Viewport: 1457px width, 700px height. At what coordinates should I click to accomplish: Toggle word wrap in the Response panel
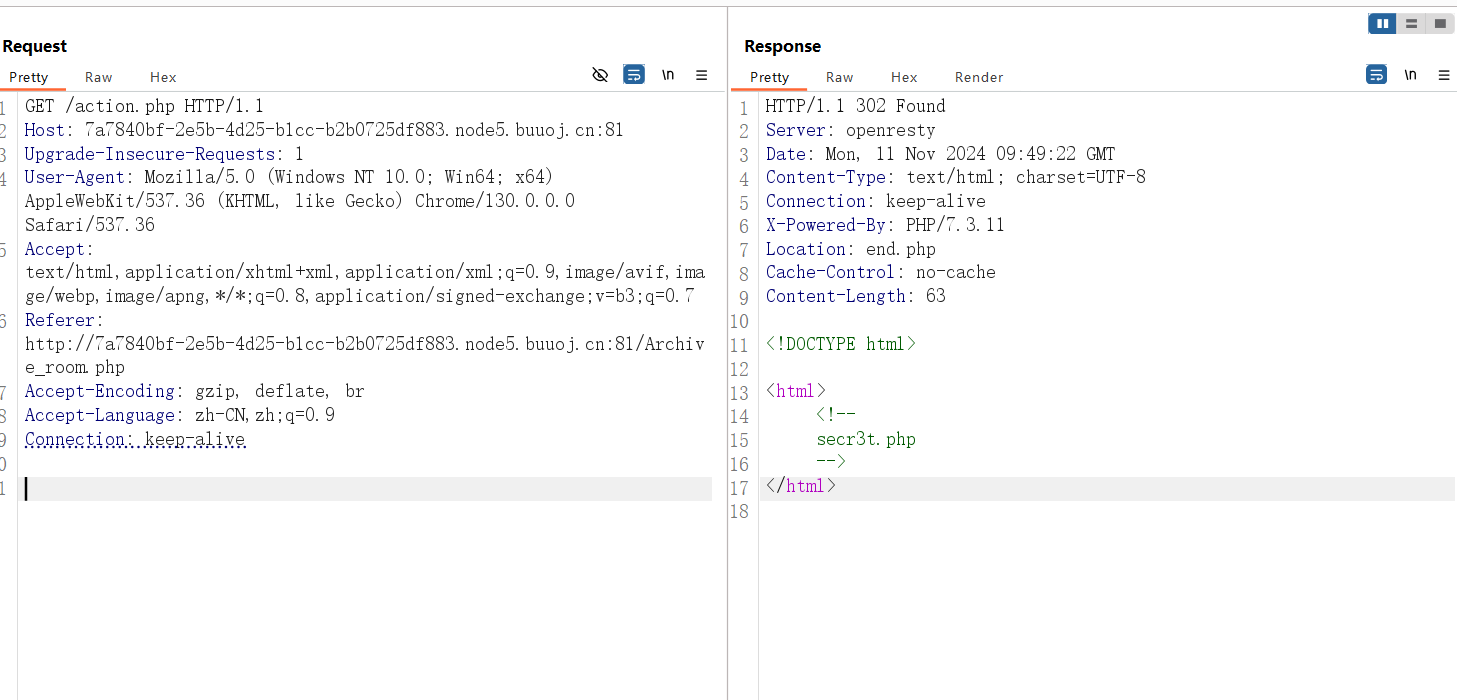pyautogui.click(x=1376, y=75)
